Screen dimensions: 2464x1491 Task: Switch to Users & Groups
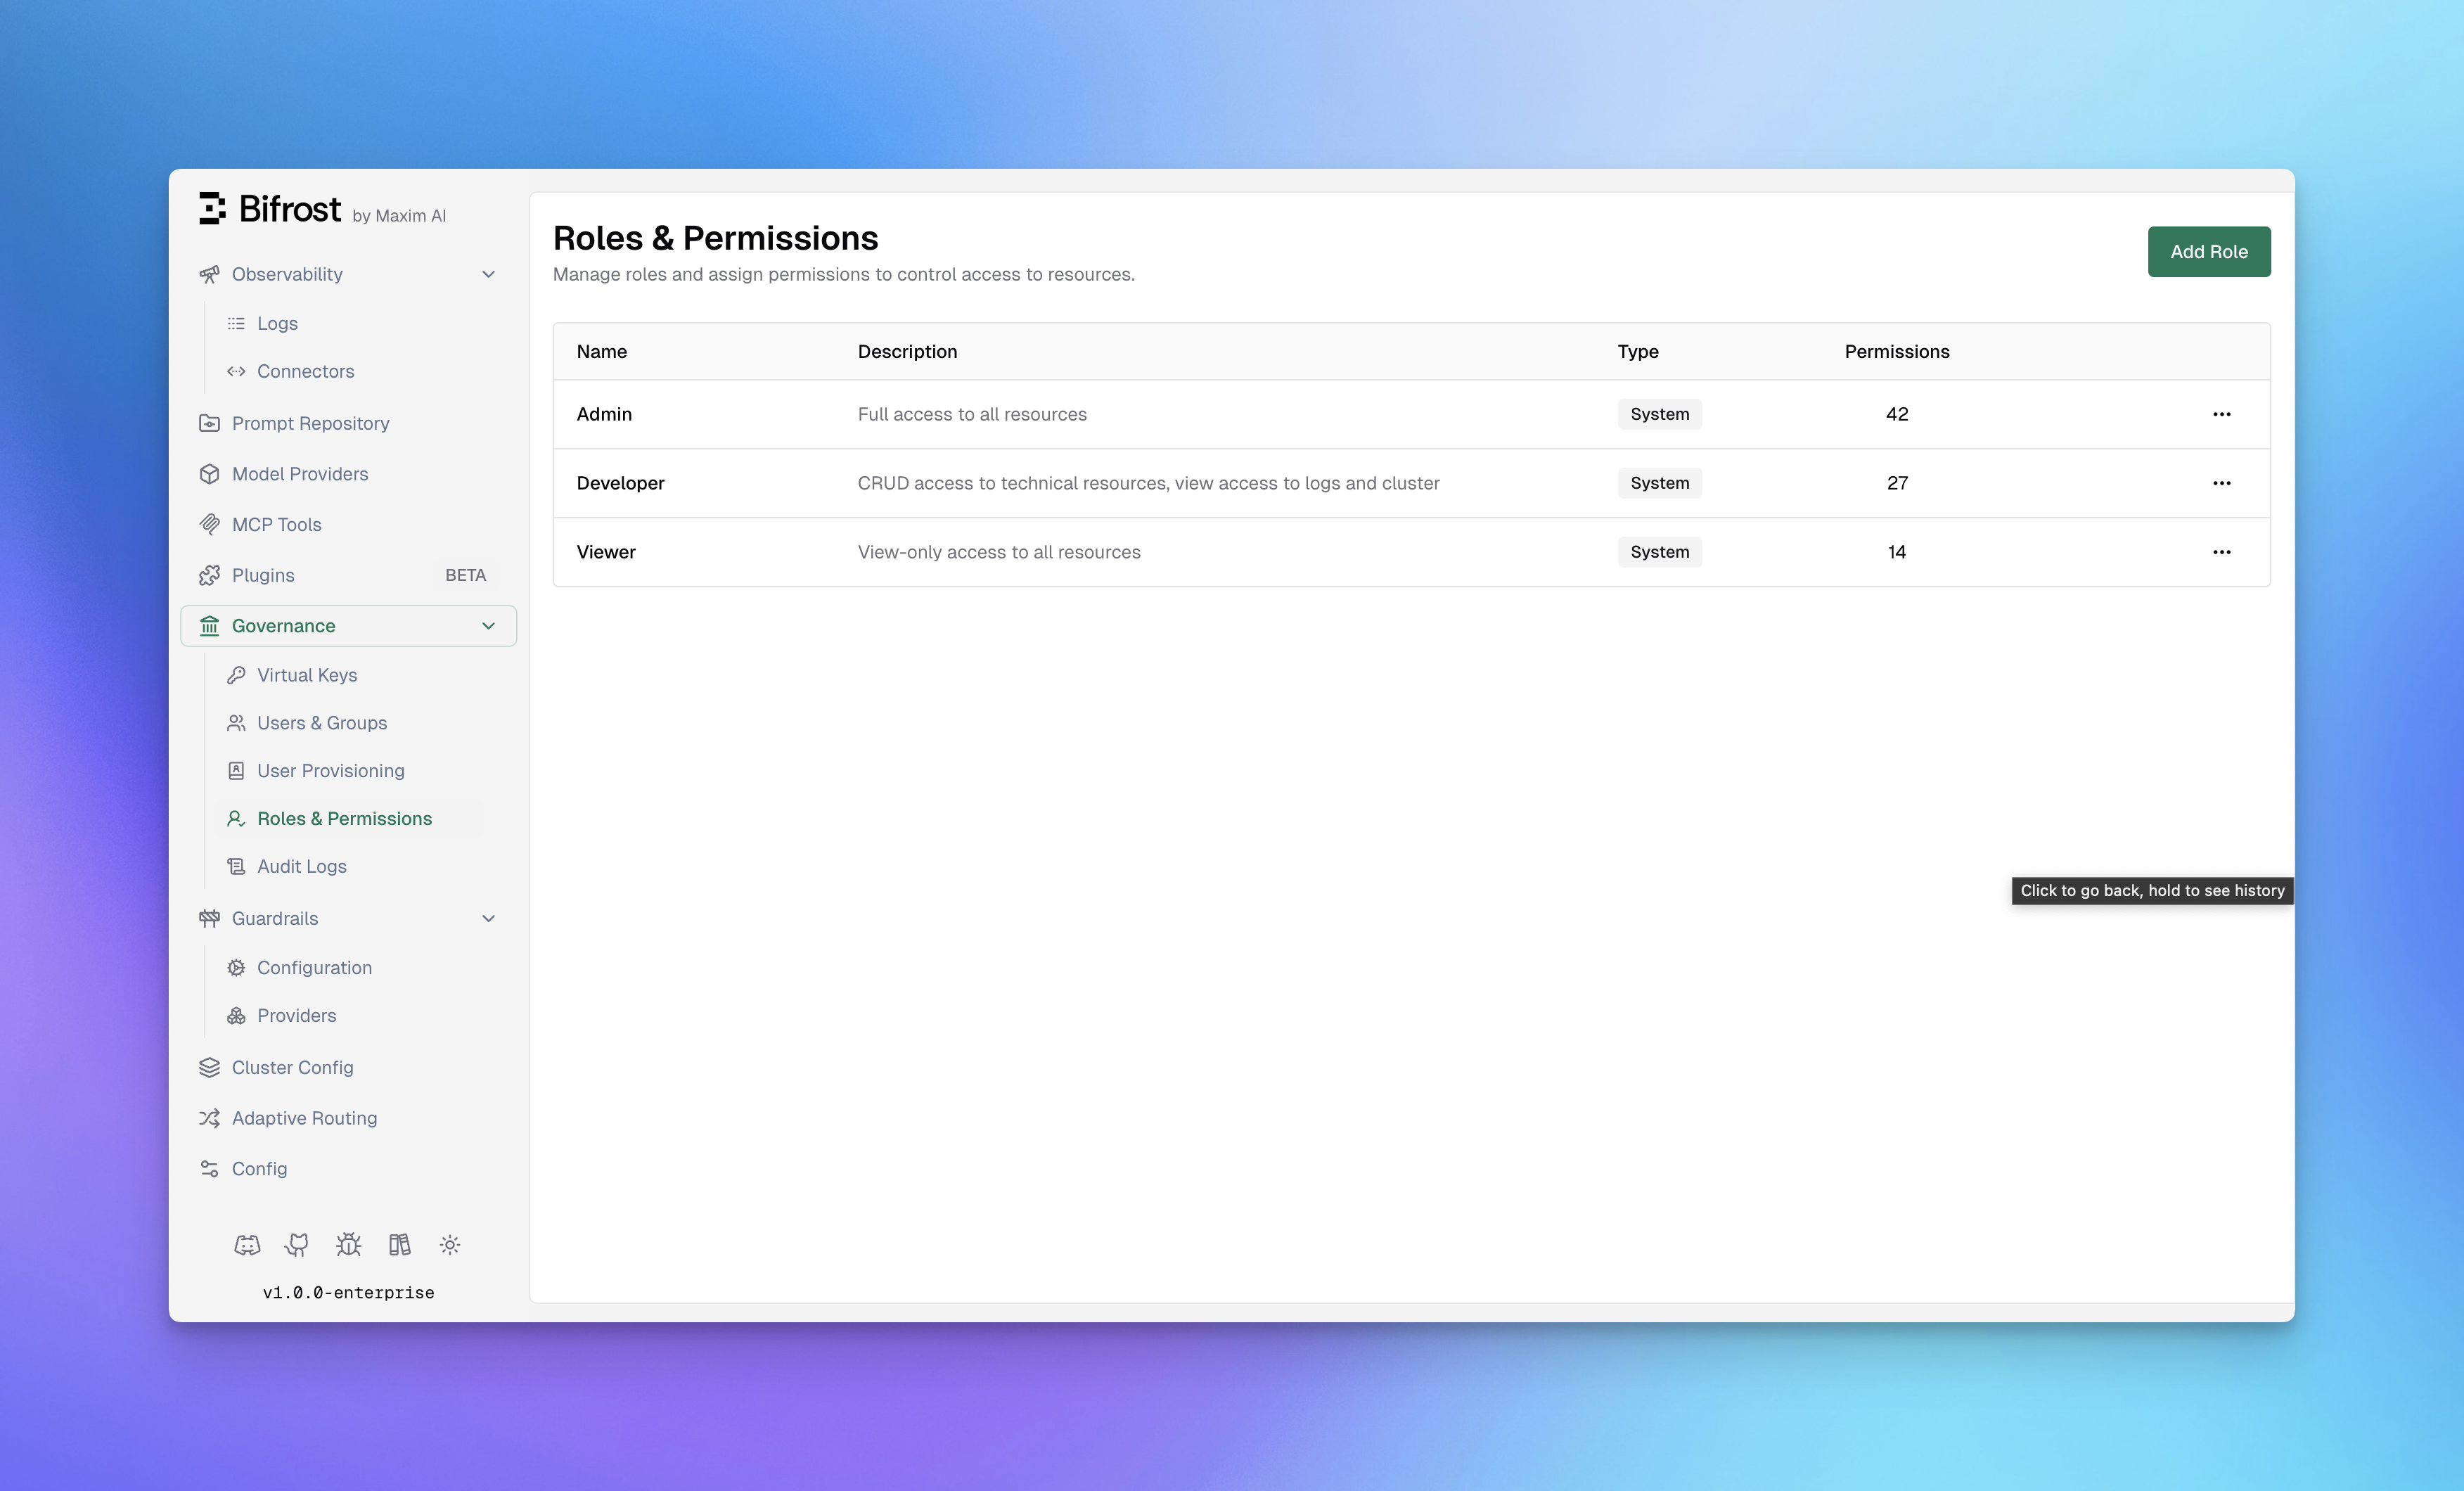[x=321, y=722]
